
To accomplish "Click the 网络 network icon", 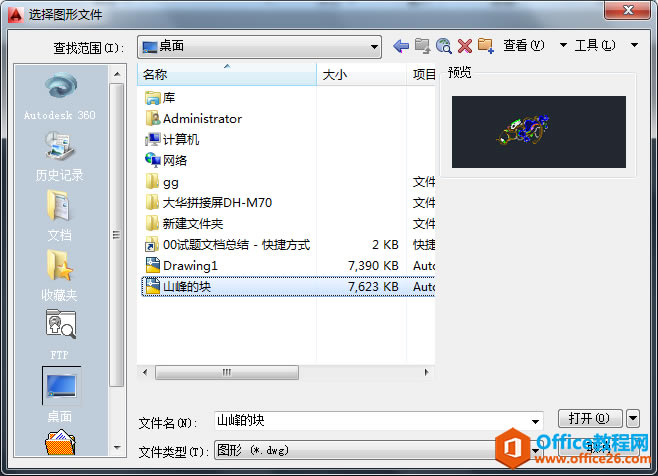I will click(x=153, y=160).
